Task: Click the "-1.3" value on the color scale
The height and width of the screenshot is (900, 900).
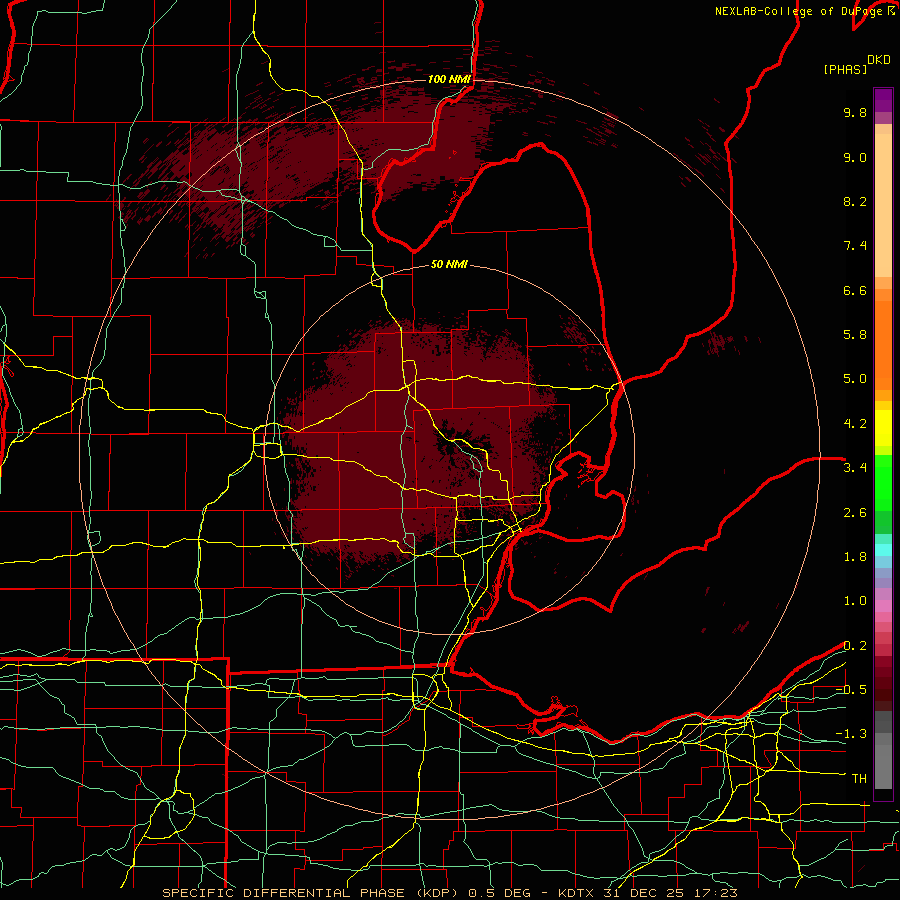Action: (851, 734)
